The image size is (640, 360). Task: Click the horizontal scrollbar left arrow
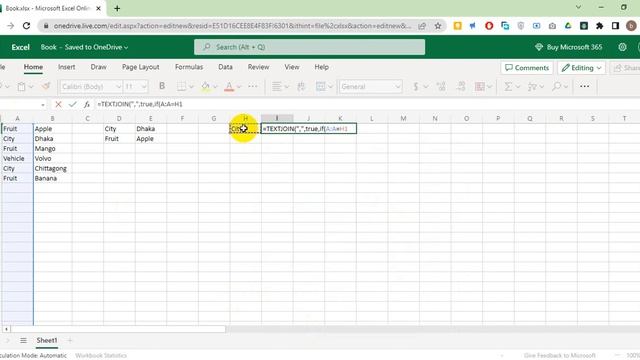coord(6,329)
